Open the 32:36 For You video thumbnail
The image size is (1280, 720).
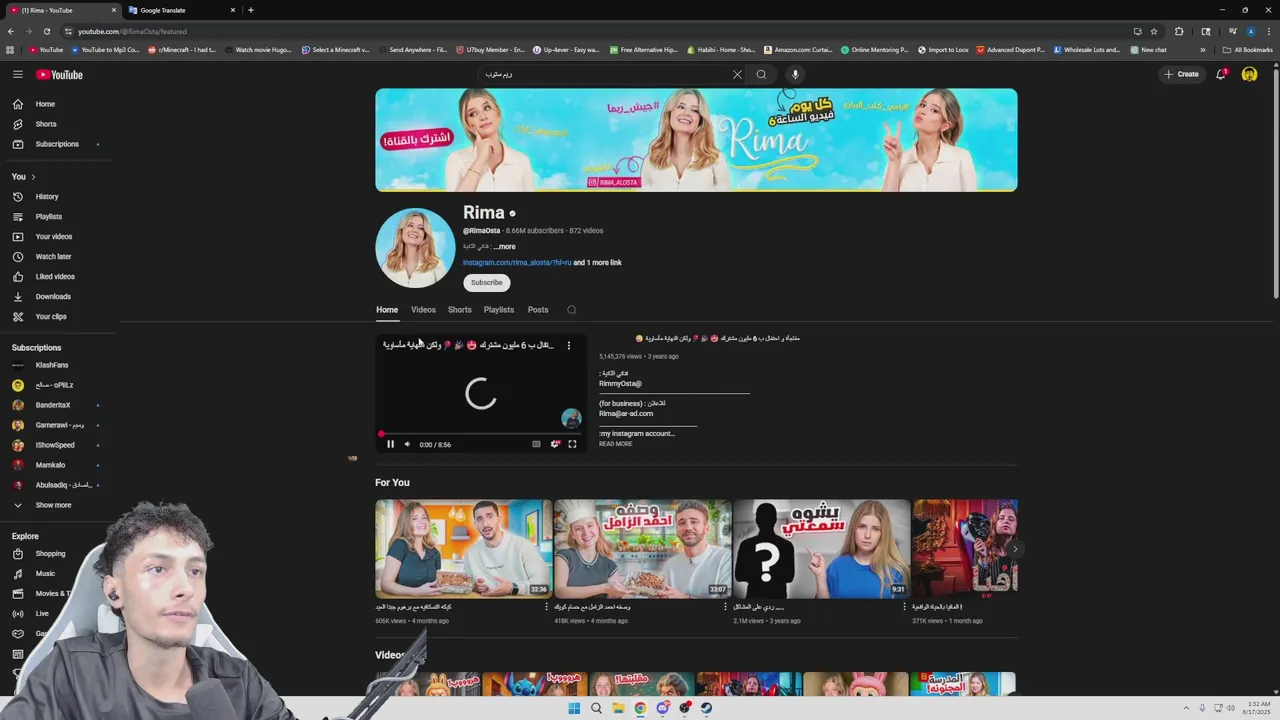click(x=464, y=549)
